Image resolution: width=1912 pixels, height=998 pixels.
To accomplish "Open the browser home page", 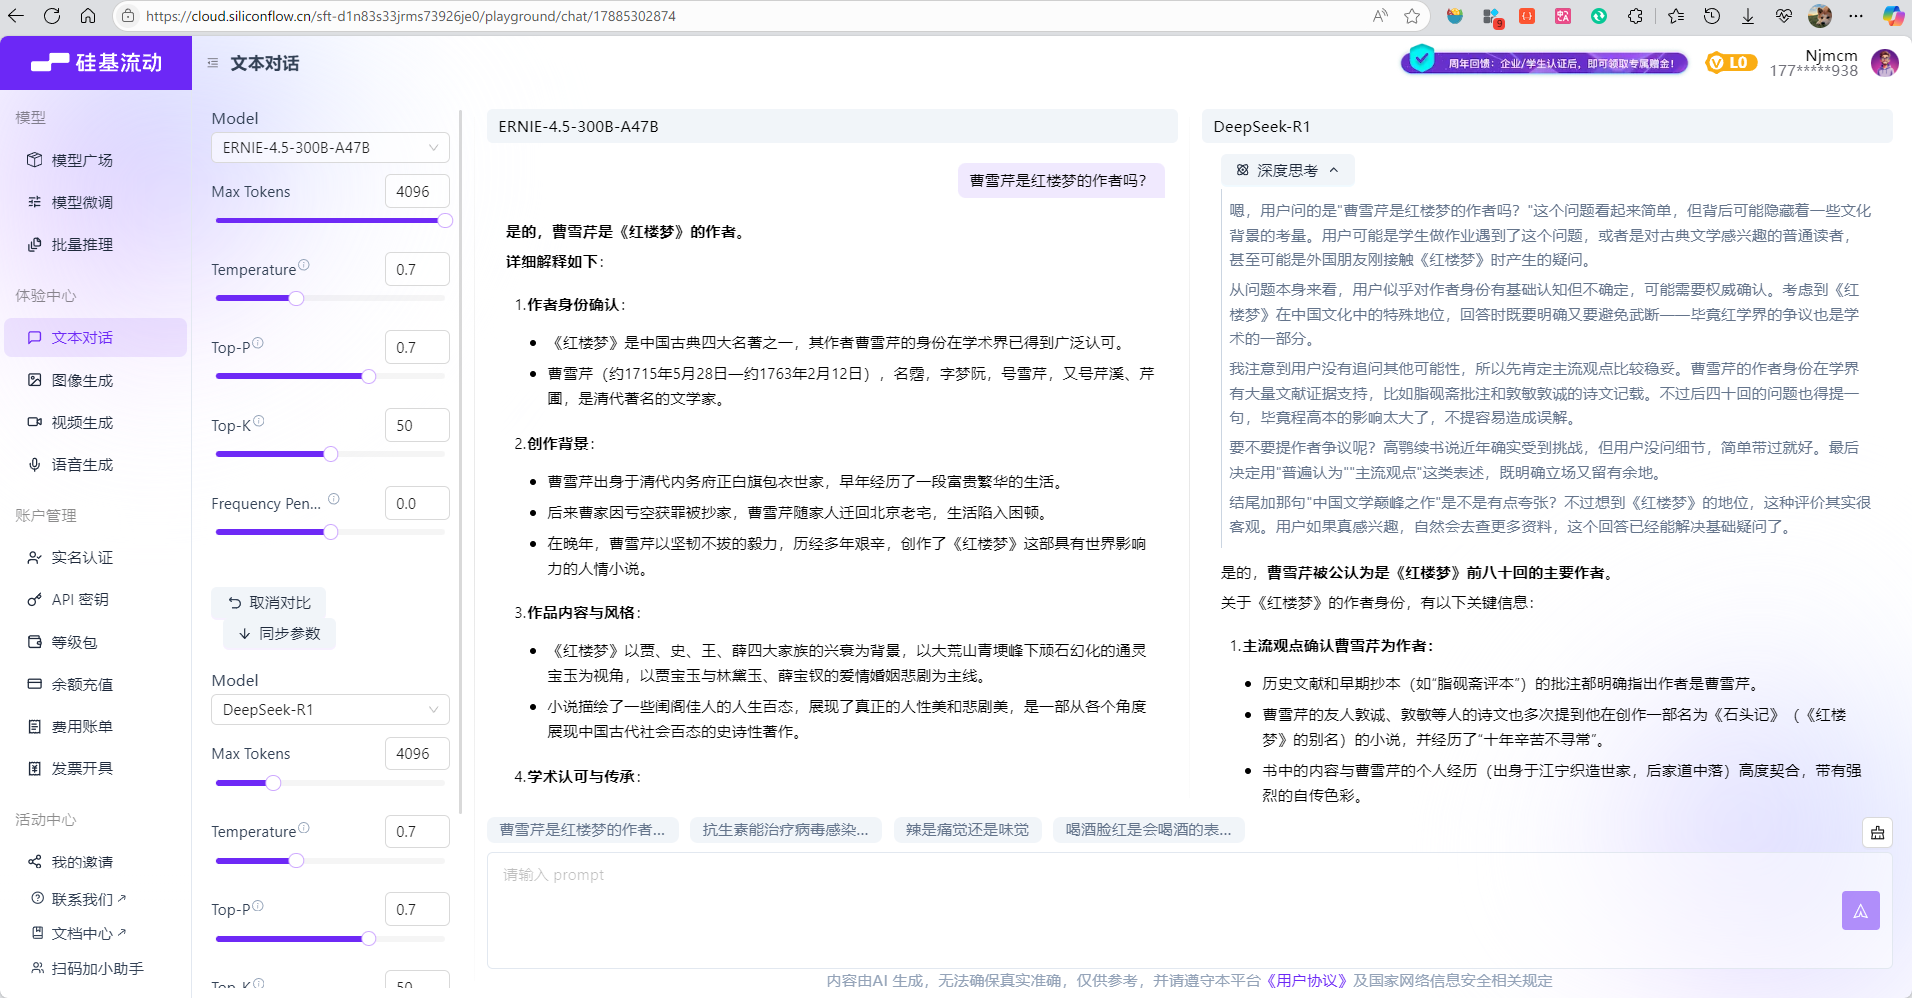I will [x=88, y=16].
